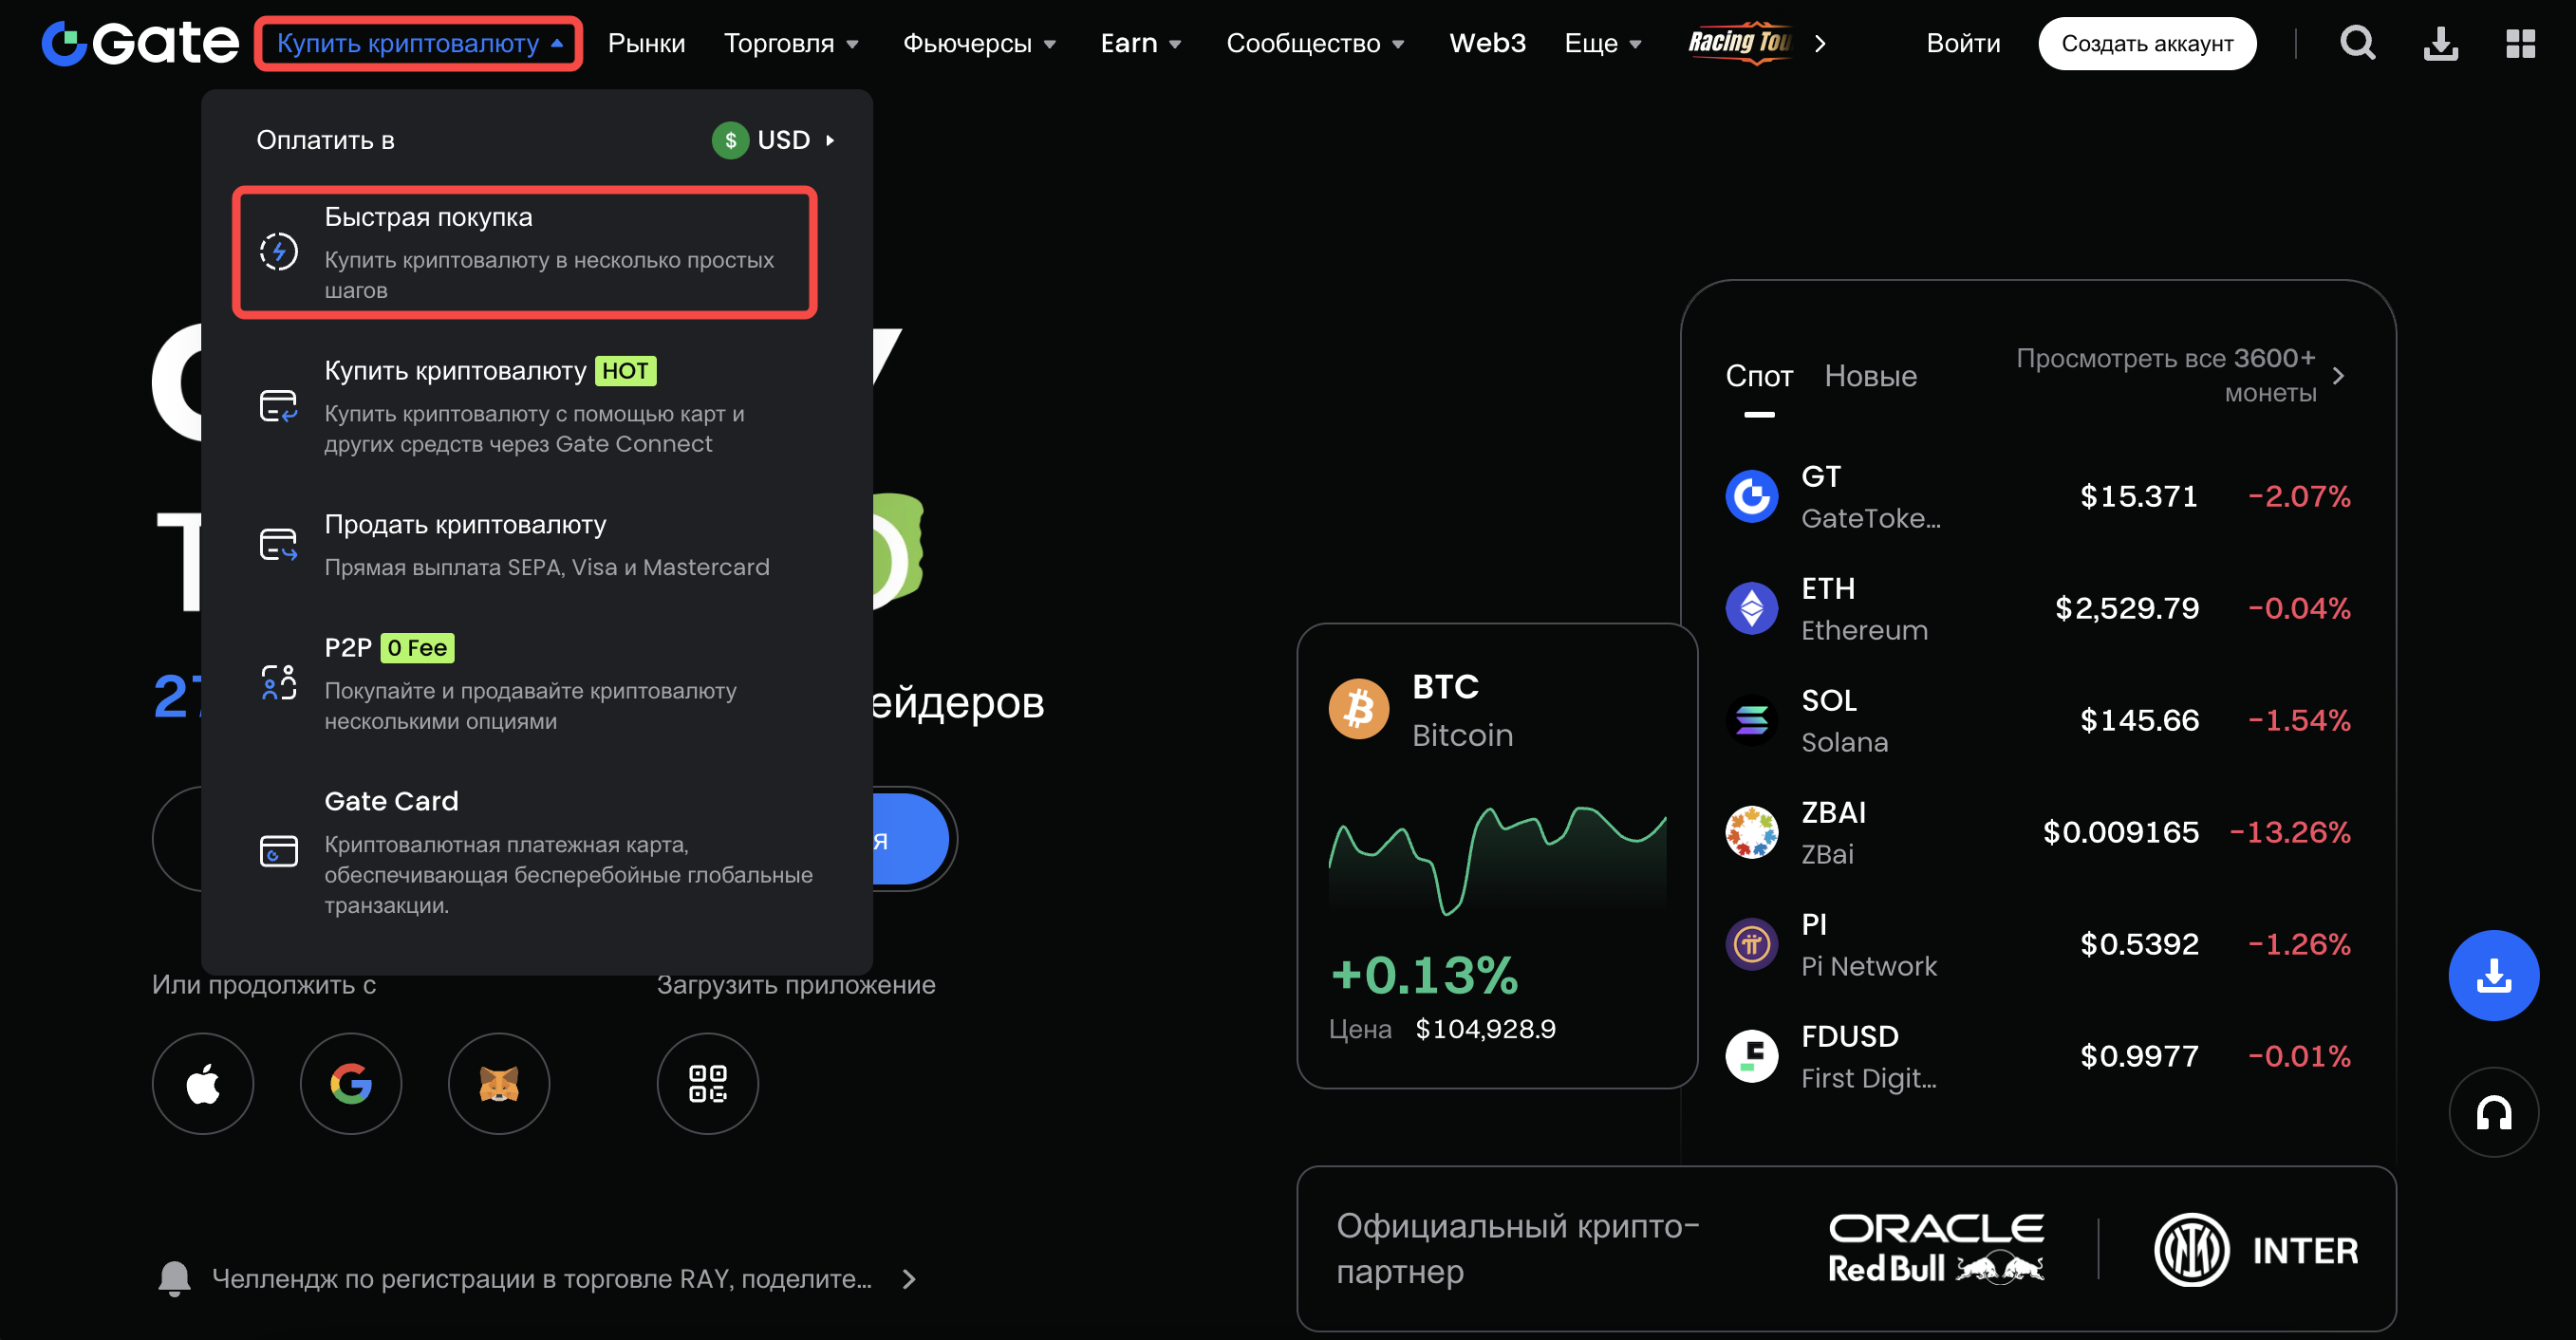
Task: Show the QR code download icon
Action: coord(707,1083)
